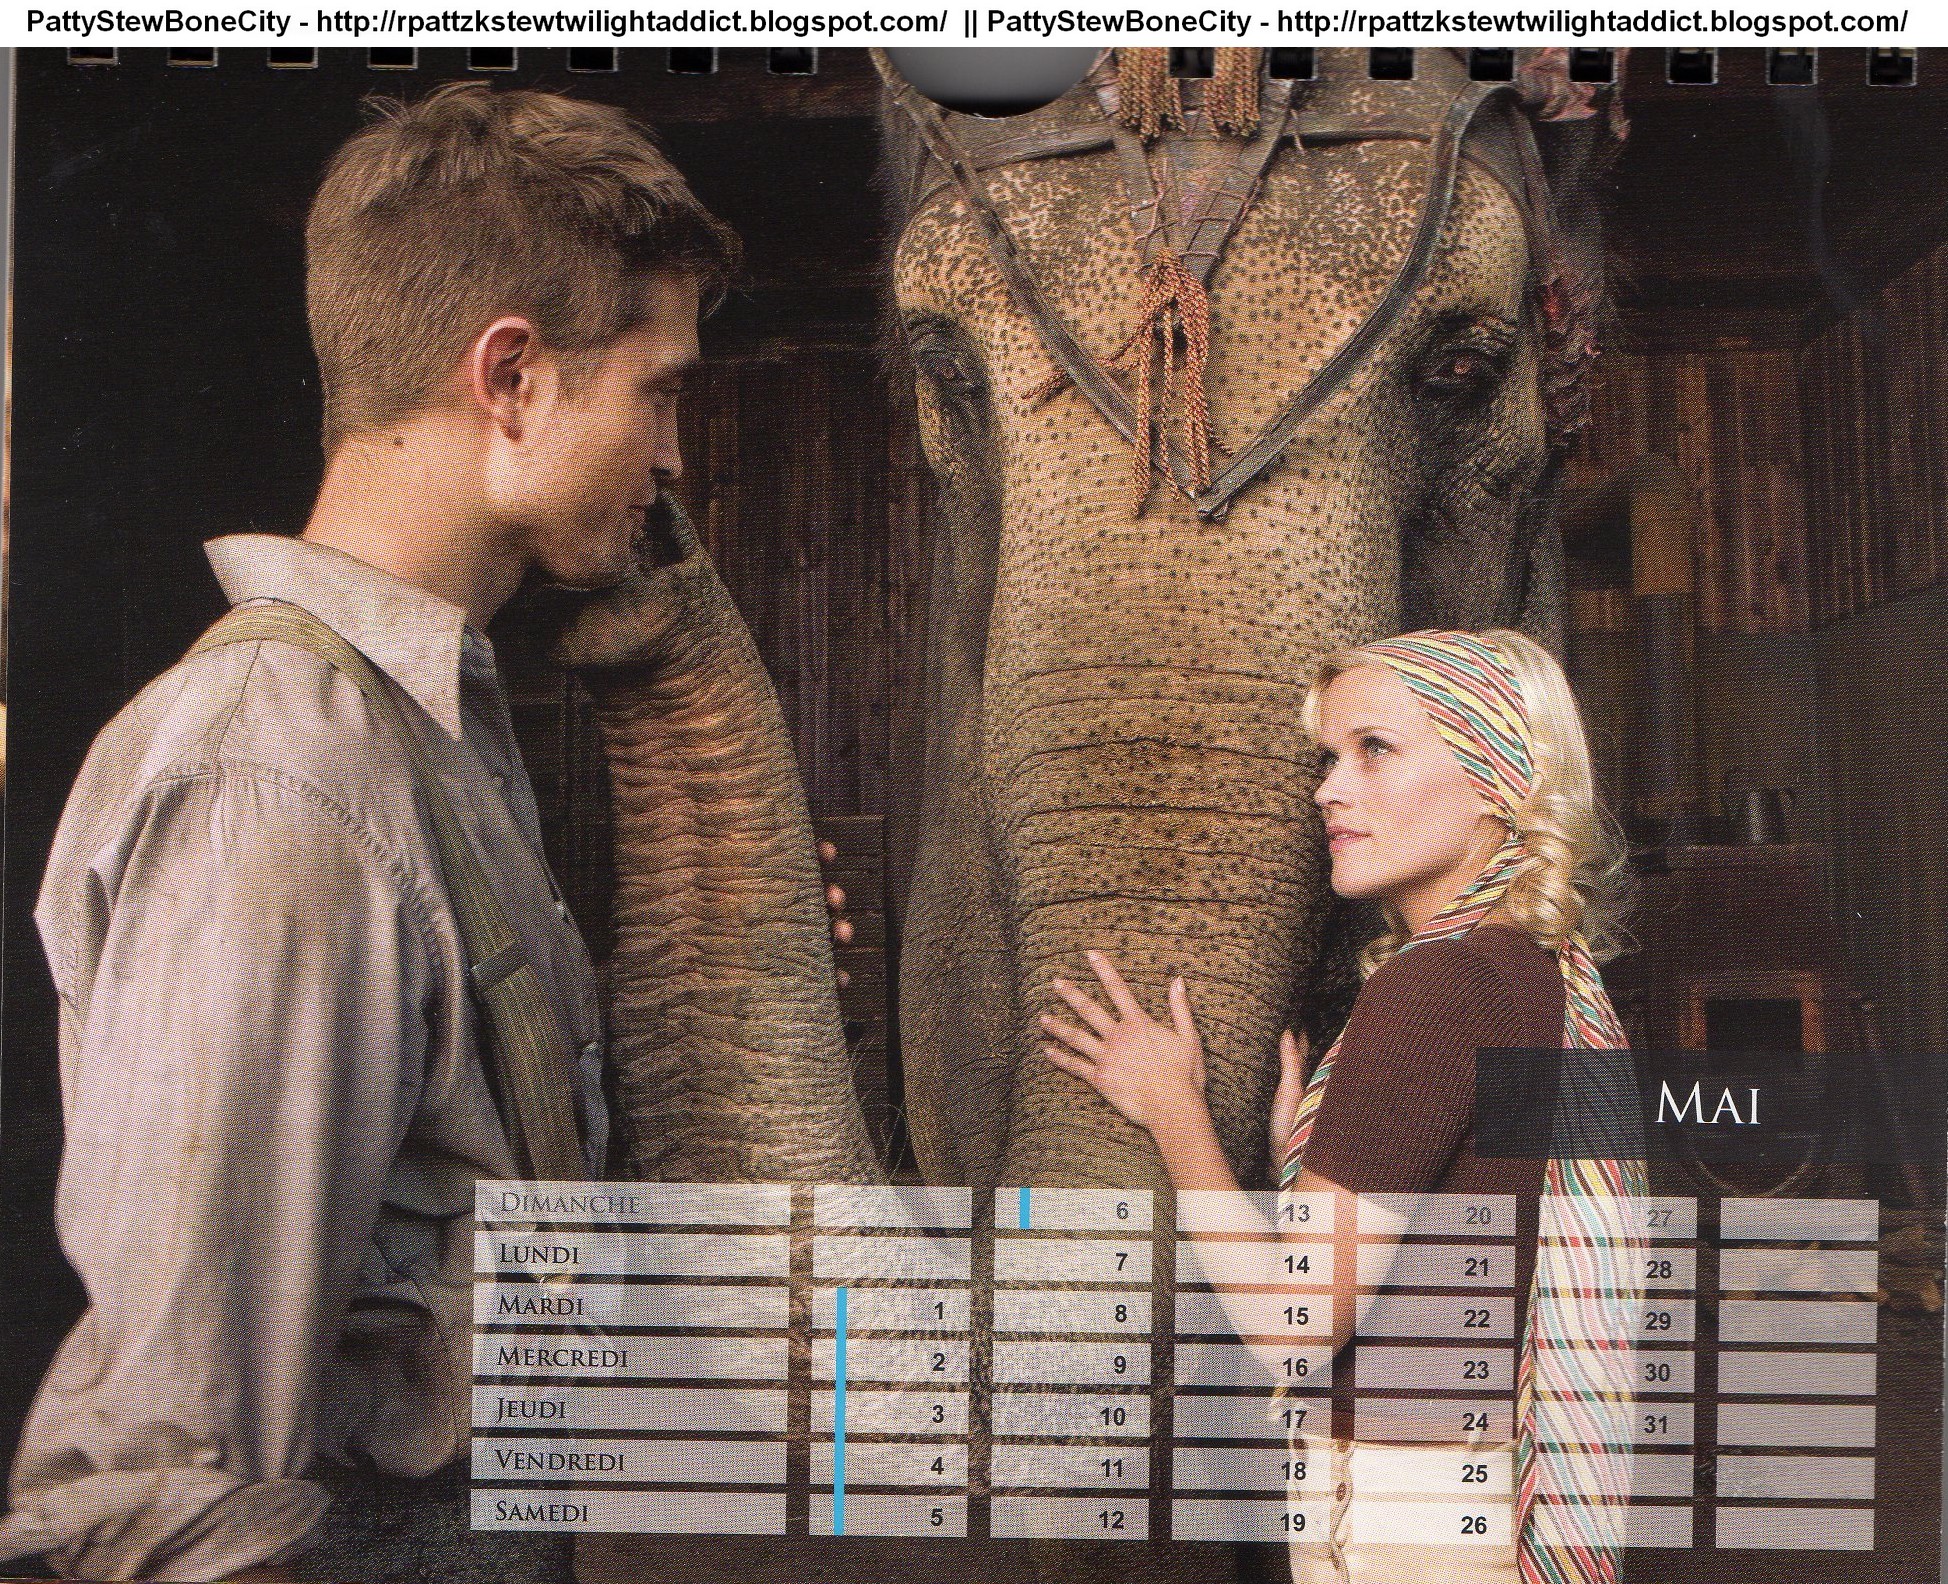1948x1584 pixels.
Task: Select date 22 calendar cell
Action: 1476,1319
